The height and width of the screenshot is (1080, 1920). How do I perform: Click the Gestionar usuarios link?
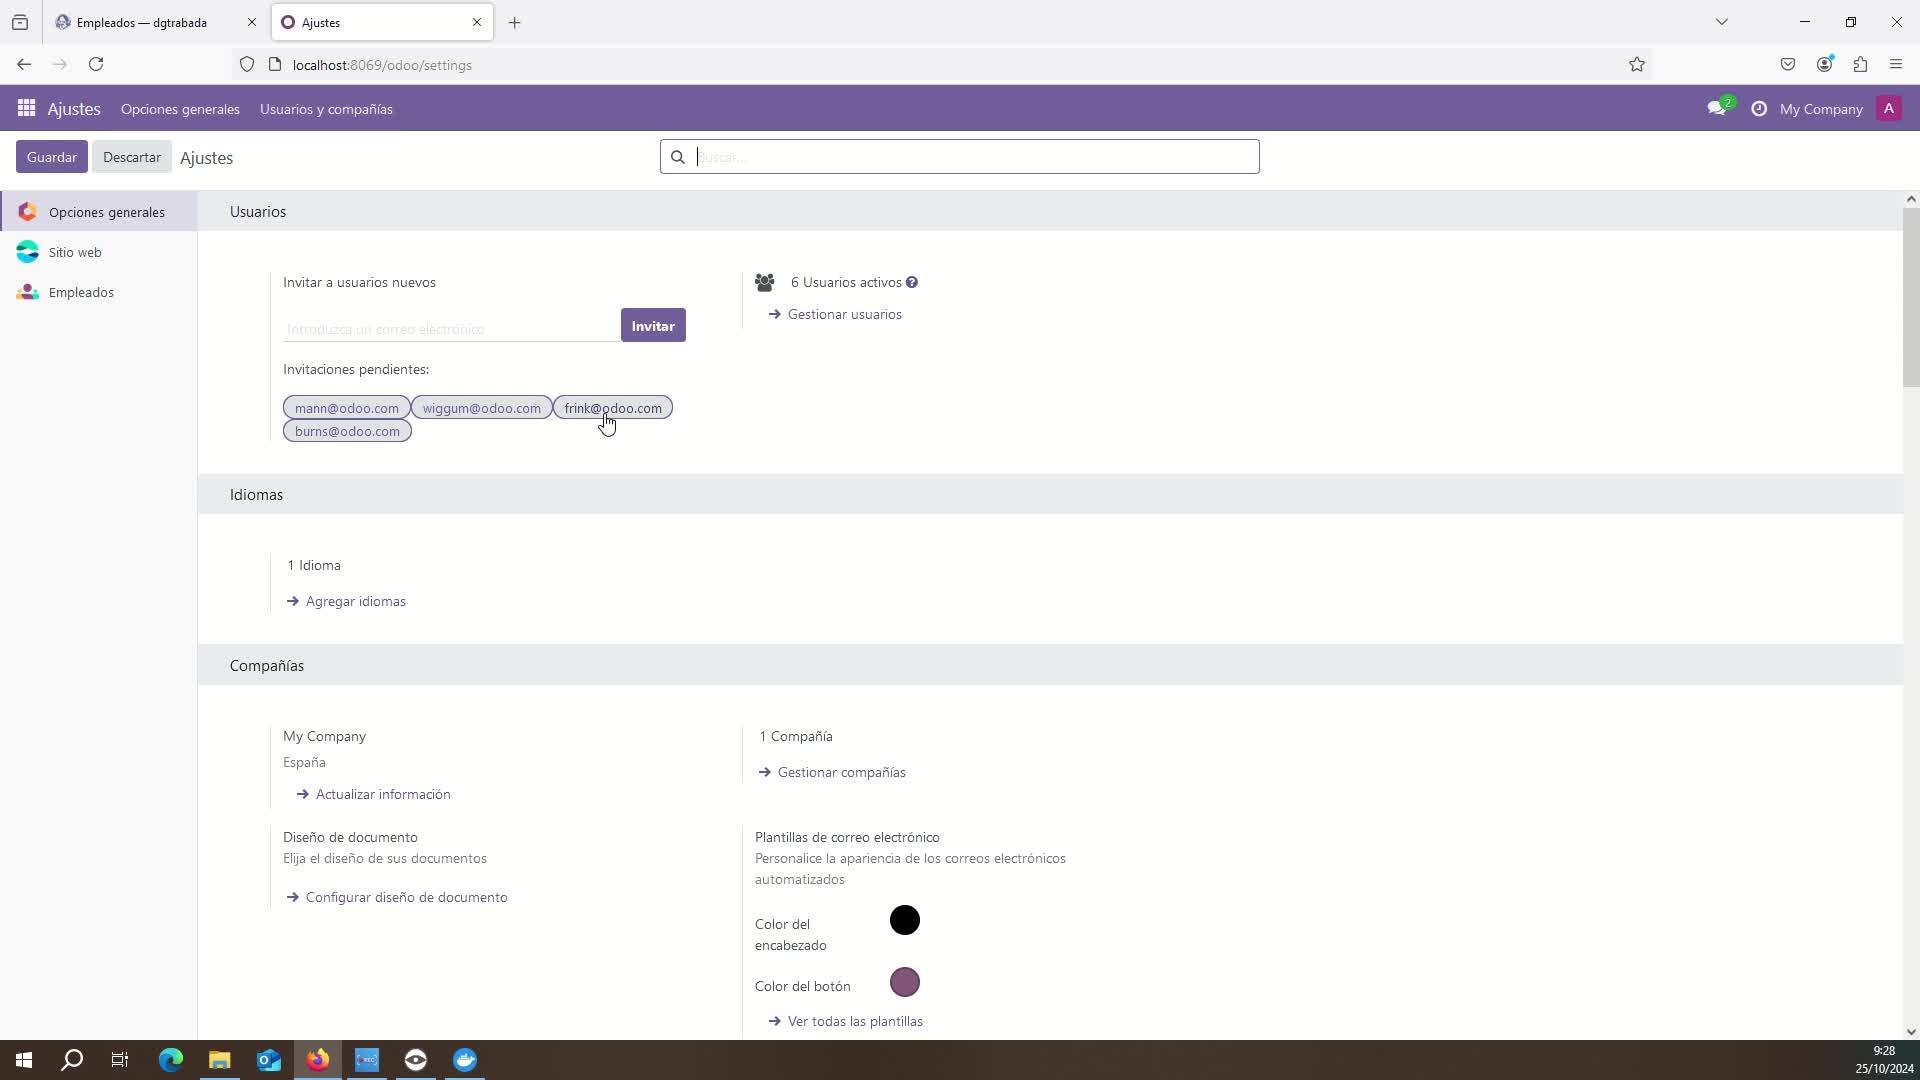[x=844, y=315]
